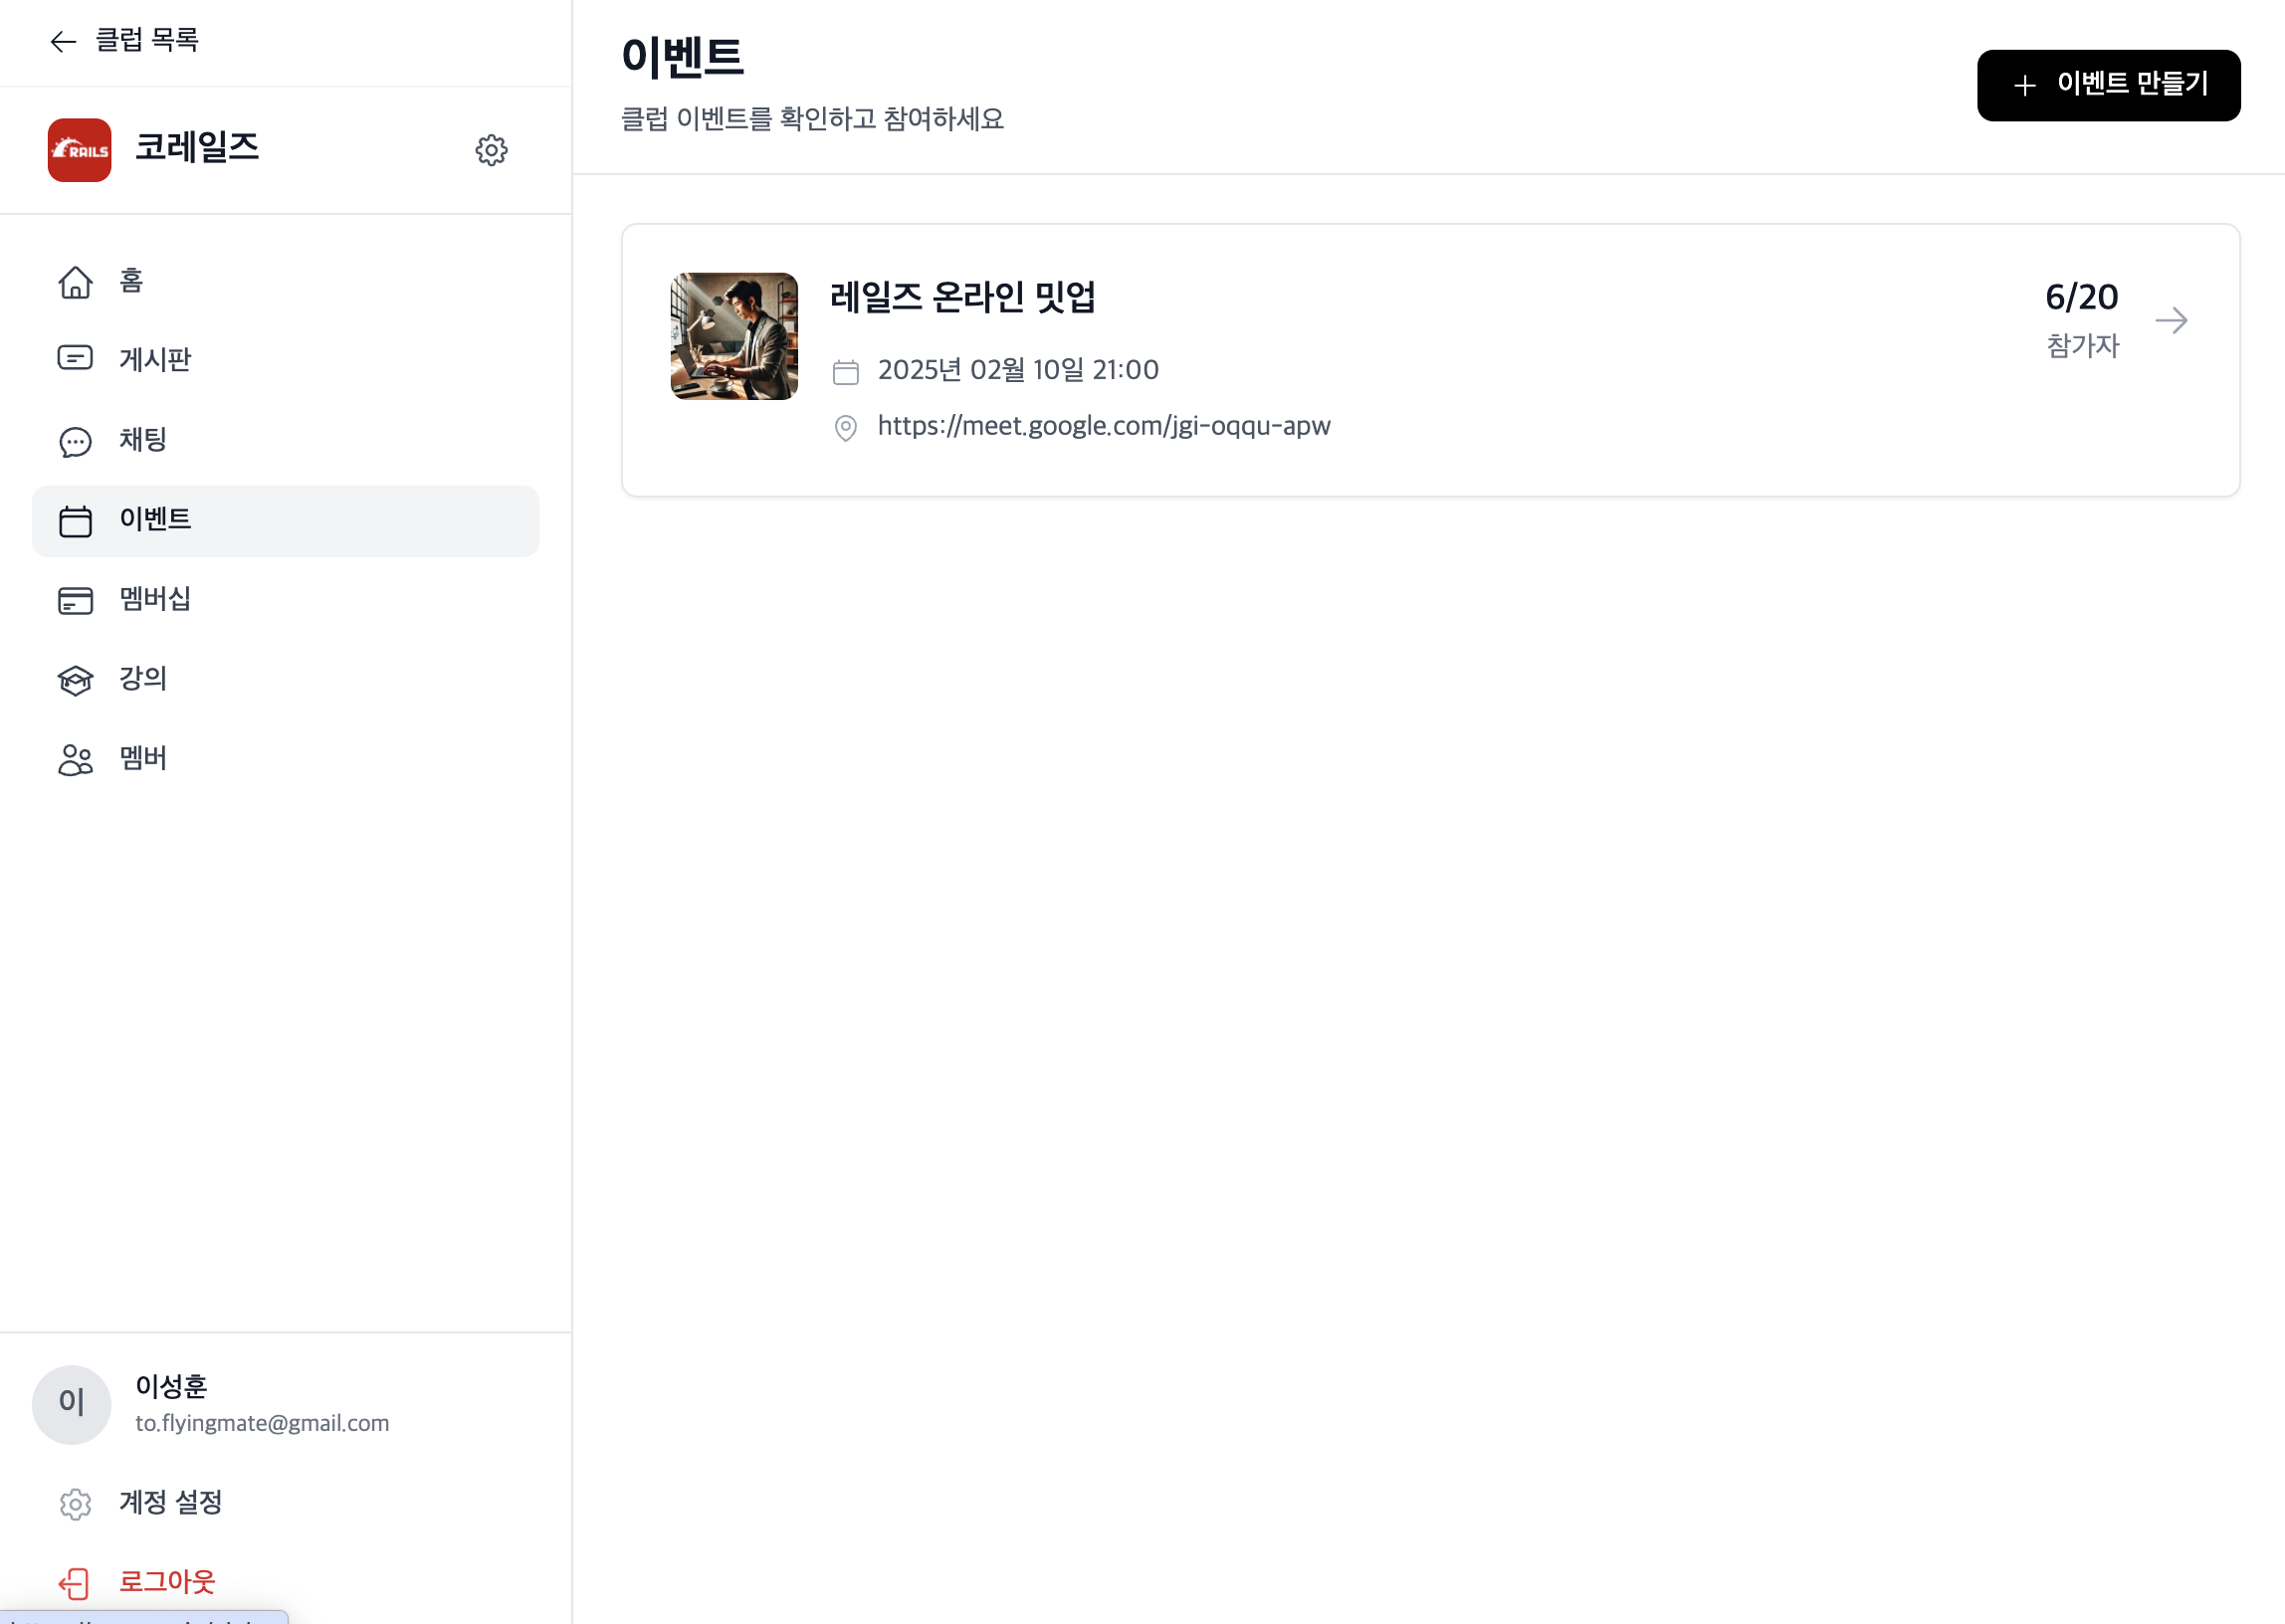The width and height of the screenshot is (2285, 1624).
Task: Click the 채팅 speech bubble icon
Action: point(75,441)
